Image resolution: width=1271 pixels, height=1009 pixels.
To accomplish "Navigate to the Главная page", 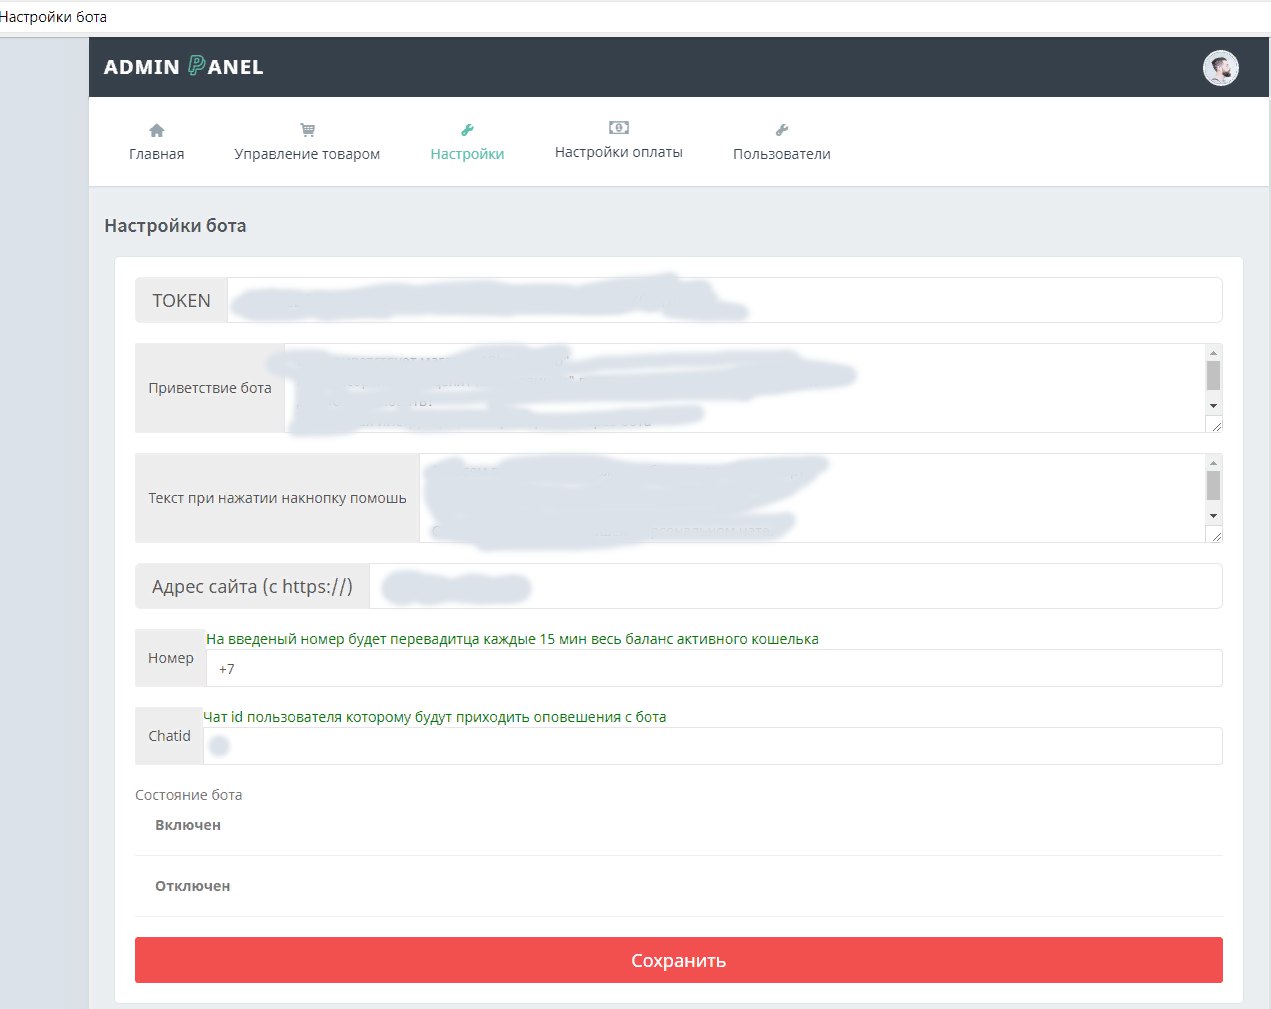I will [156, 153].
